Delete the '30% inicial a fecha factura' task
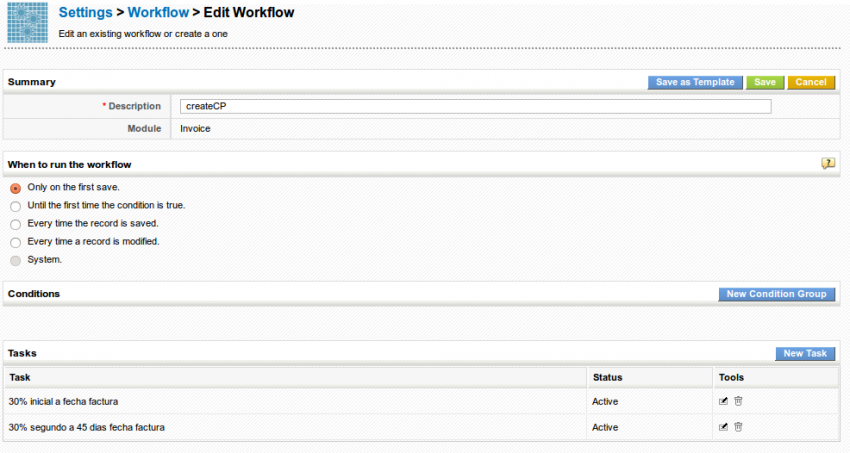 click(738, 401)
